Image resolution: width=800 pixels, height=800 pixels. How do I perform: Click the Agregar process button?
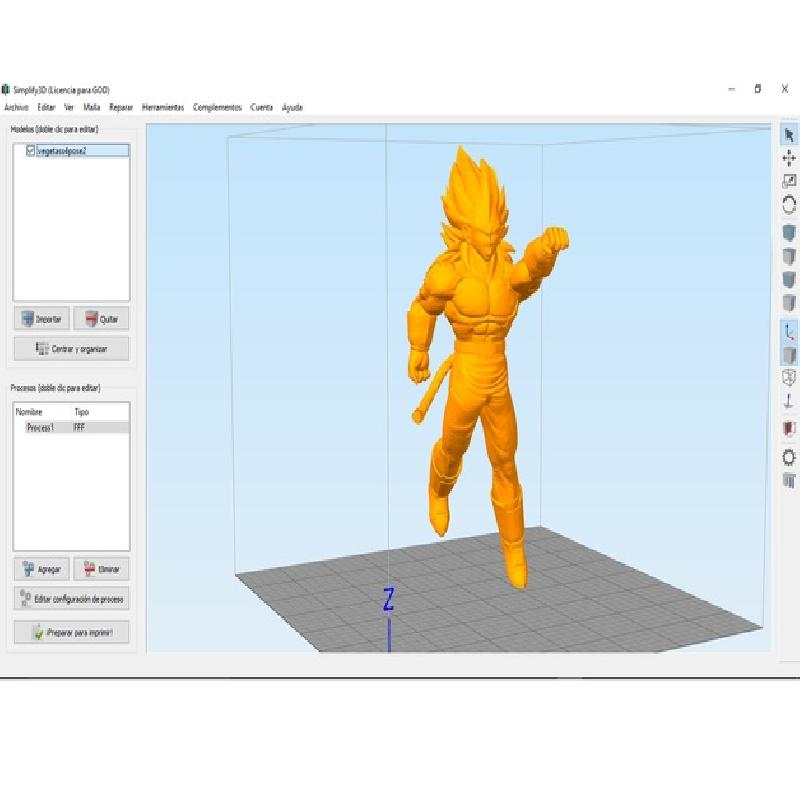click(41, 569)
